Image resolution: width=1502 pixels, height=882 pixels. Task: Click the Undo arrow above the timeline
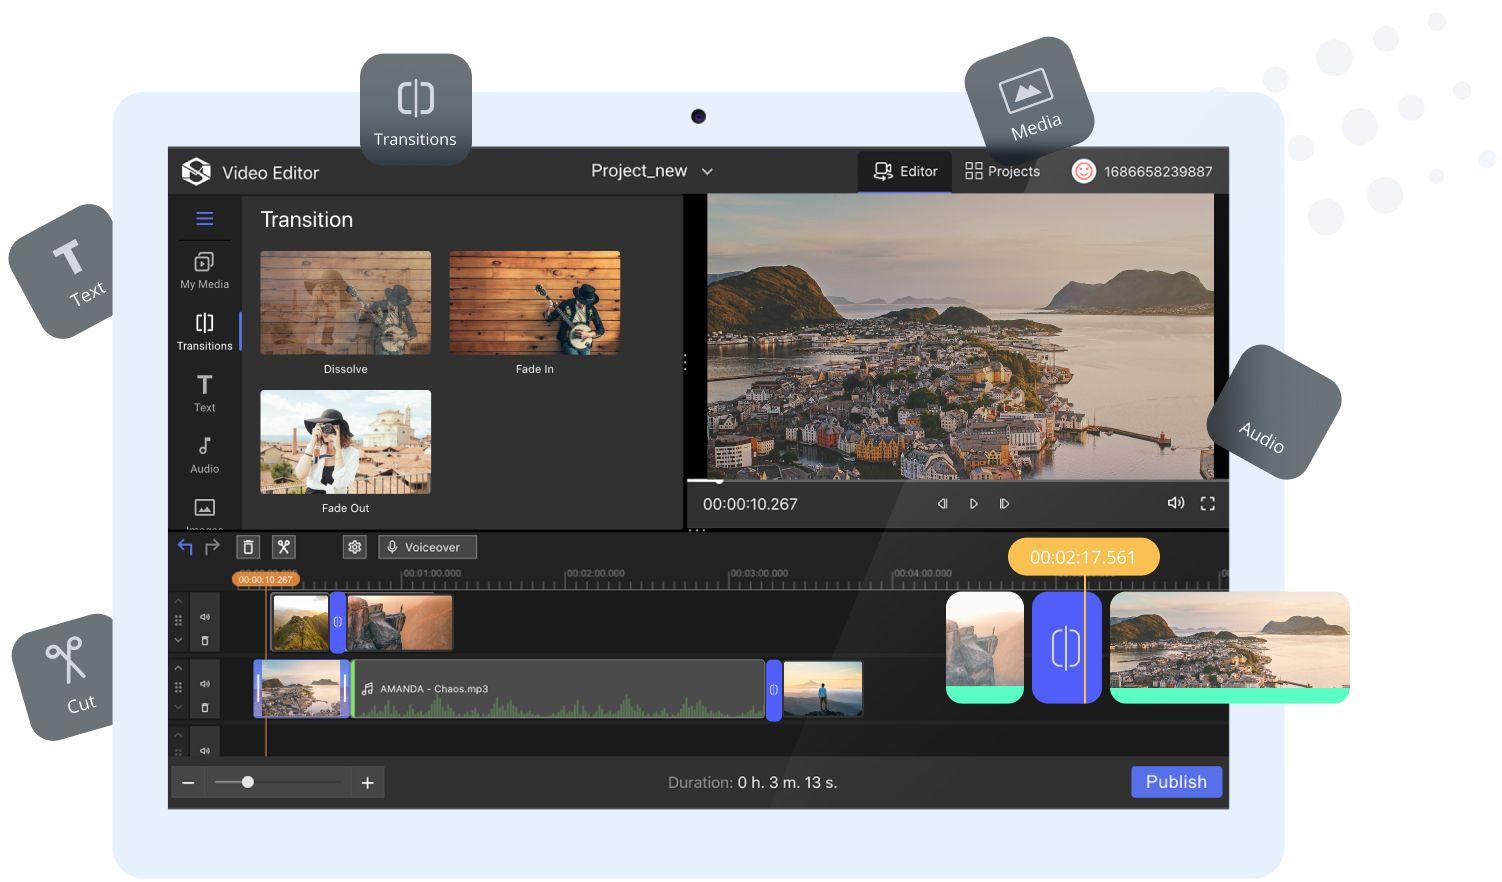[x=185, y=546]
